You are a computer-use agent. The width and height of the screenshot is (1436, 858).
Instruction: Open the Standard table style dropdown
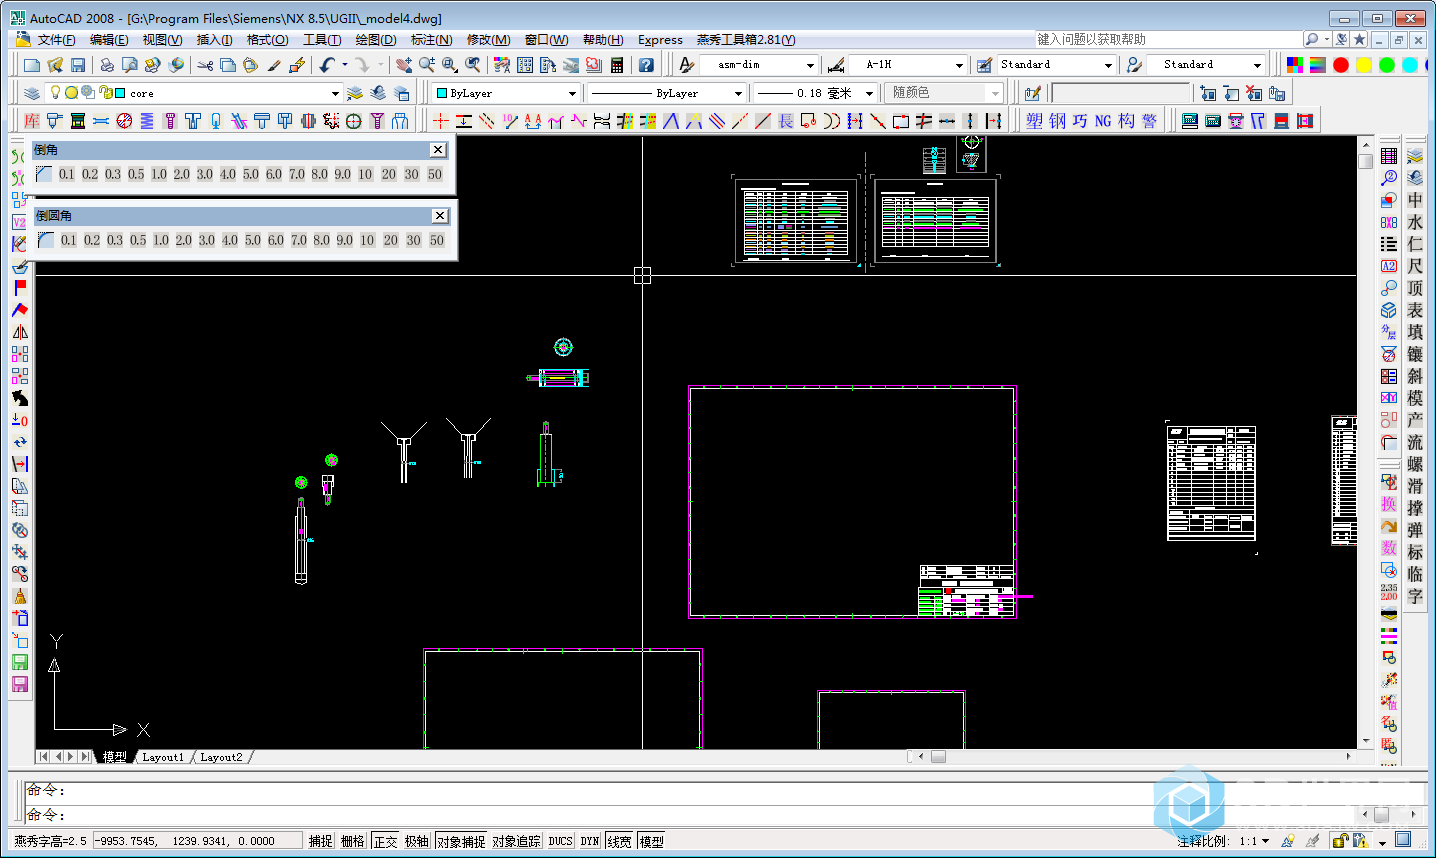coord(1108,65)
